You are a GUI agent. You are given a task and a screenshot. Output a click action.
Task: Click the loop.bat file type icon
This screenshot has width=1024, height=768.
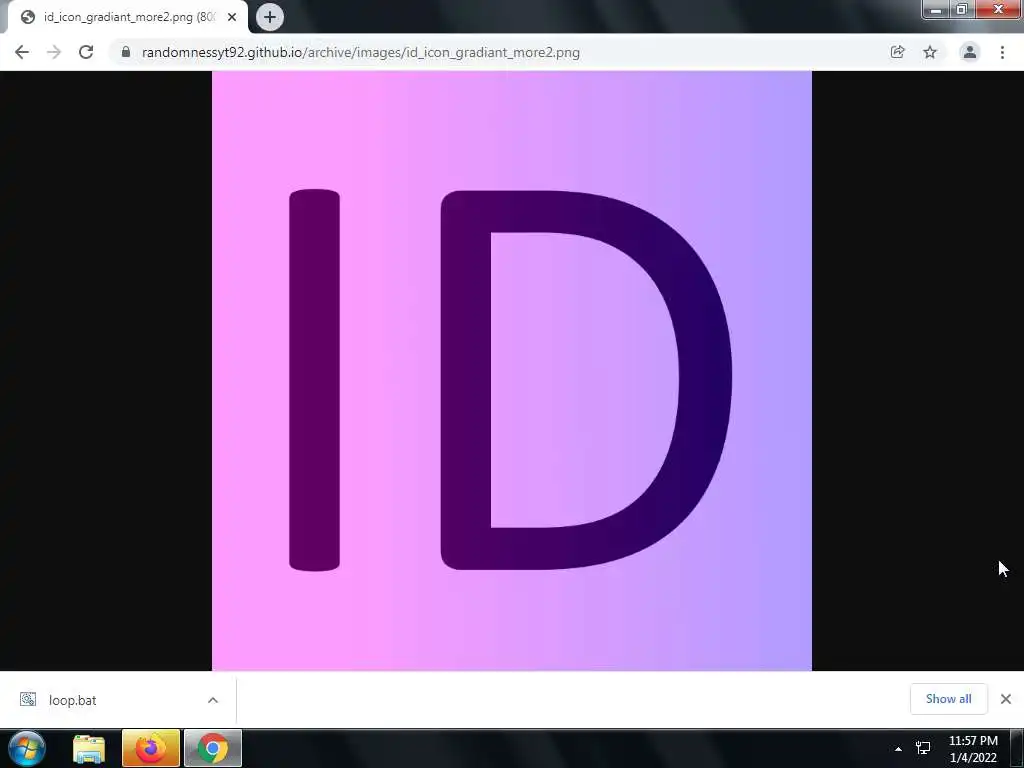click(x=28, y=700)
